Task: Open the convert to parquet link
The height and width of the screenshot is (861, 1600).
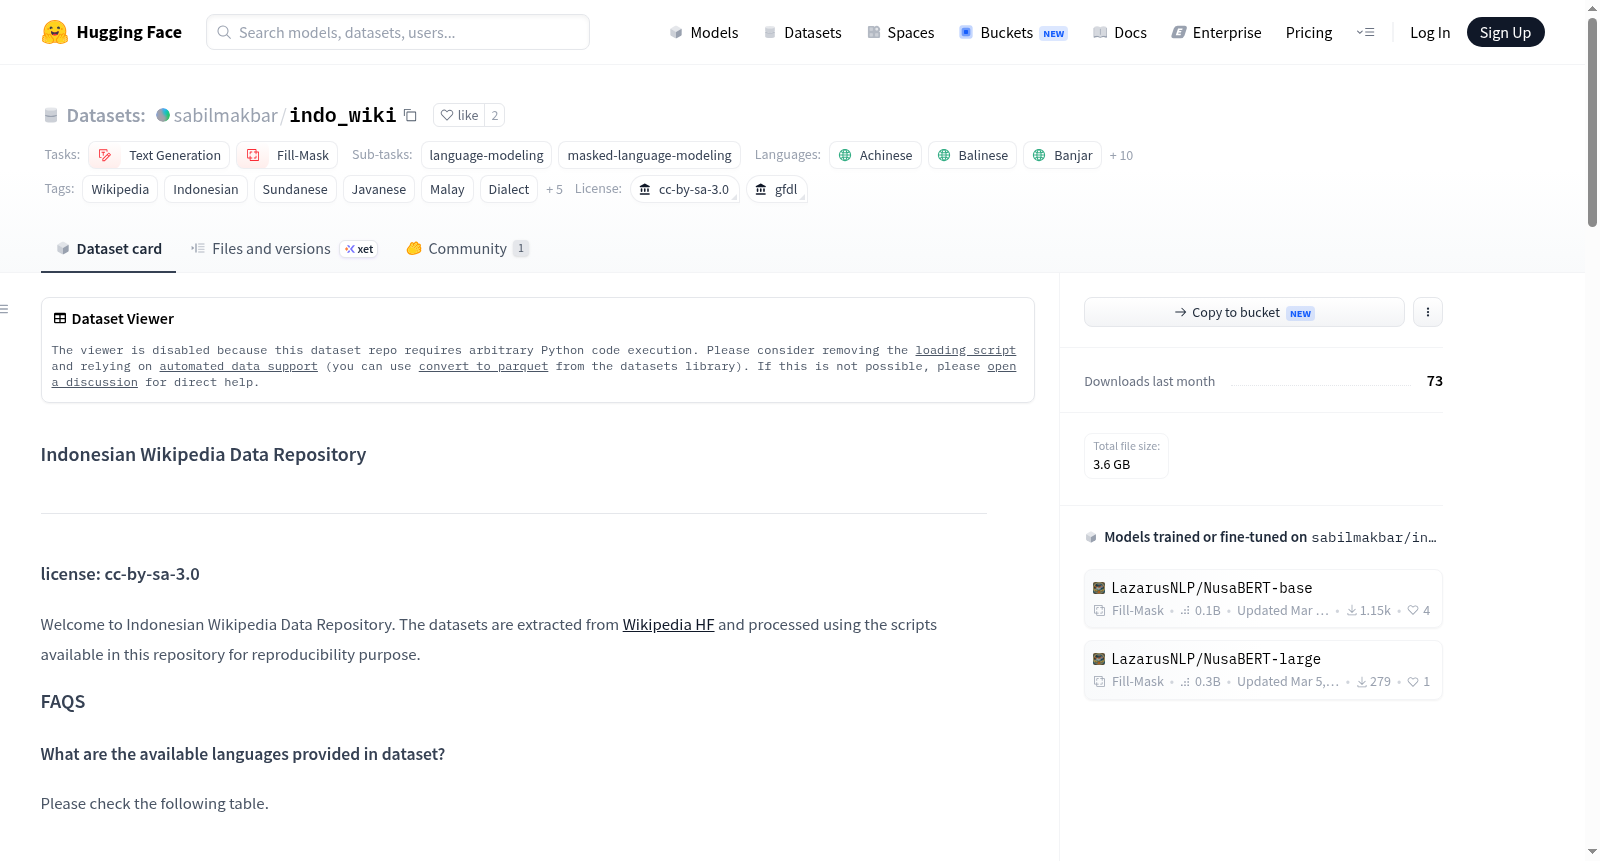Action: tap(483, 366)
